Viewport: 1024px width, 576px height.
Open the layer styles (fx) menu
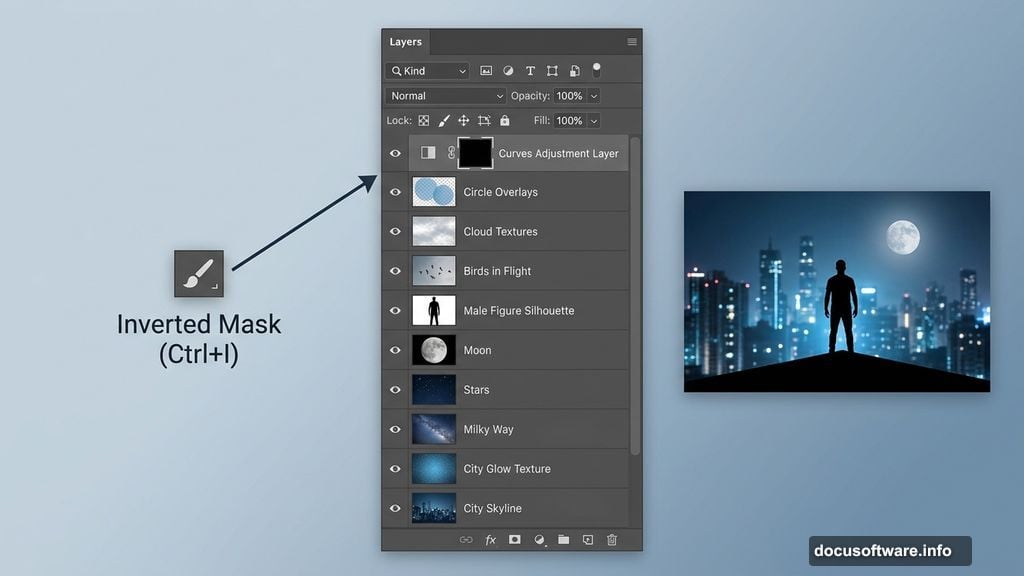pos(489,540)
